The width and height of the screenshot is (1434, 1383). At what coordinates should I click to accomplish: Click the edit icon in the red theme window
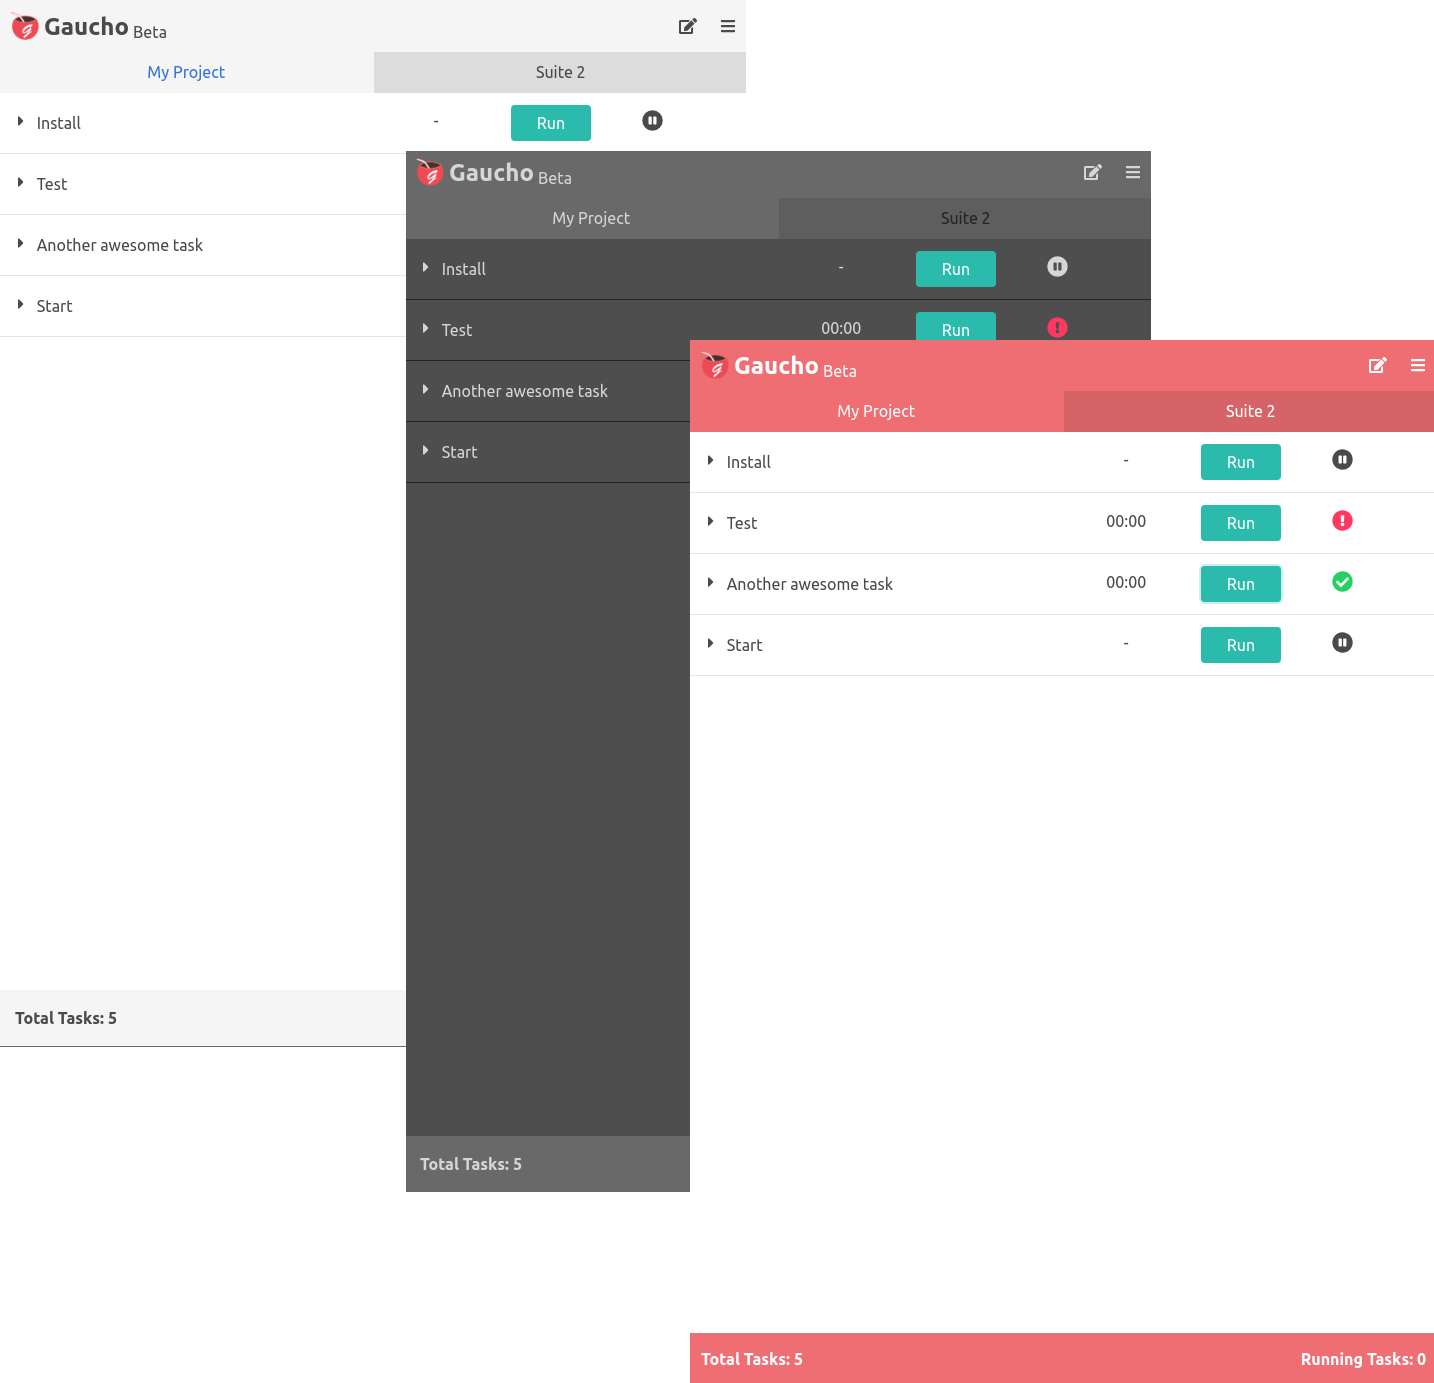(1377, 366)
